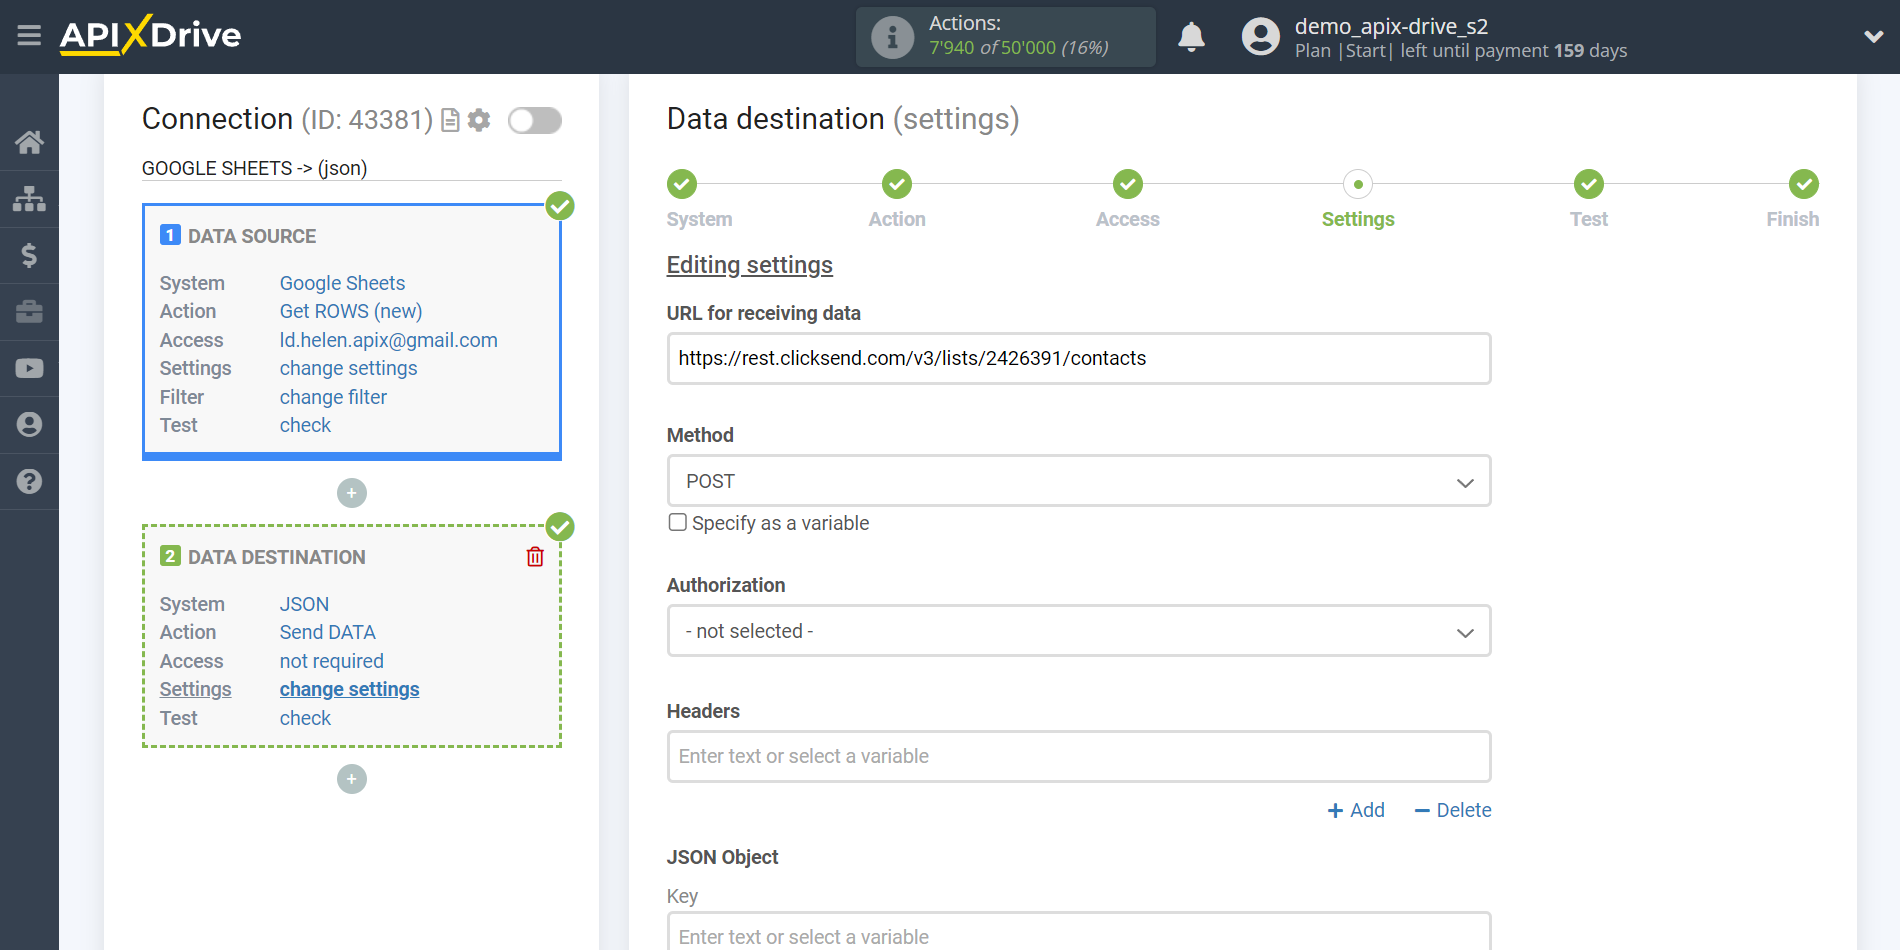Click the data source green checkmark badge
Image resolution: width=1900 pixels, height=950 pixels.
[x=560, y=206]
